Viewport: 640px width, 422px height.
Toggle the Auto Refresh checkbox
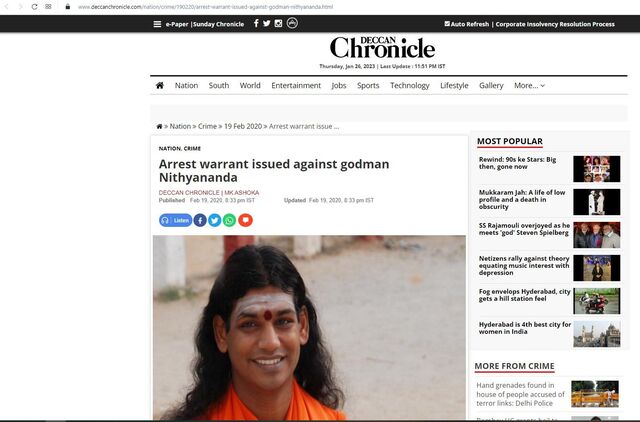[447, 24]
